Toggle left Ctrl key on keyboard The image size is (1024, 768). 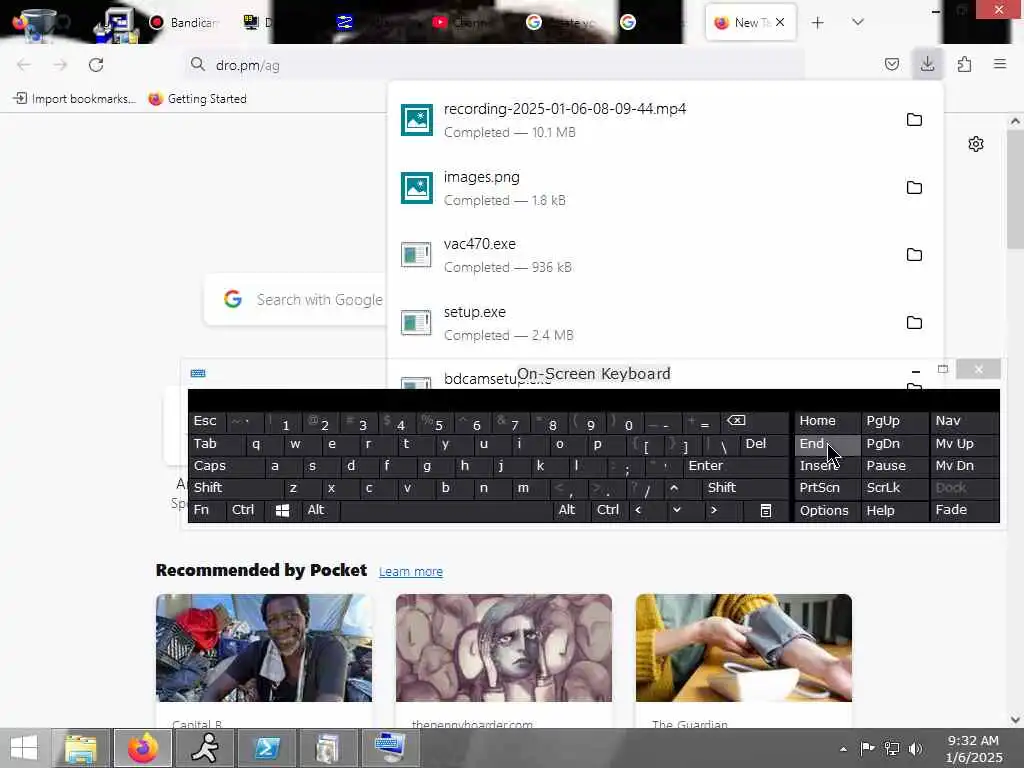(x=245, y=510)
